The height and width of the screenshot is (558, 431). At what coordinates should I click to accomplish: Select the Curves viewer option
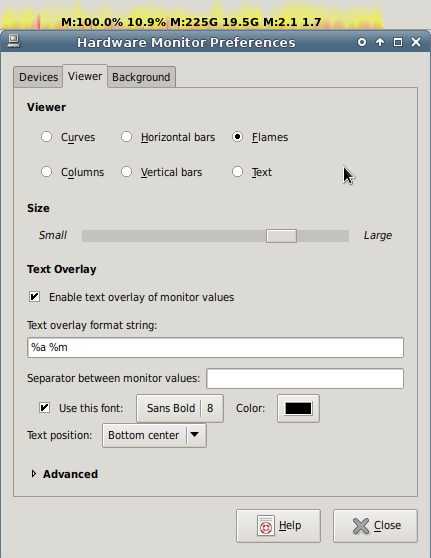[x=46, y=137]
